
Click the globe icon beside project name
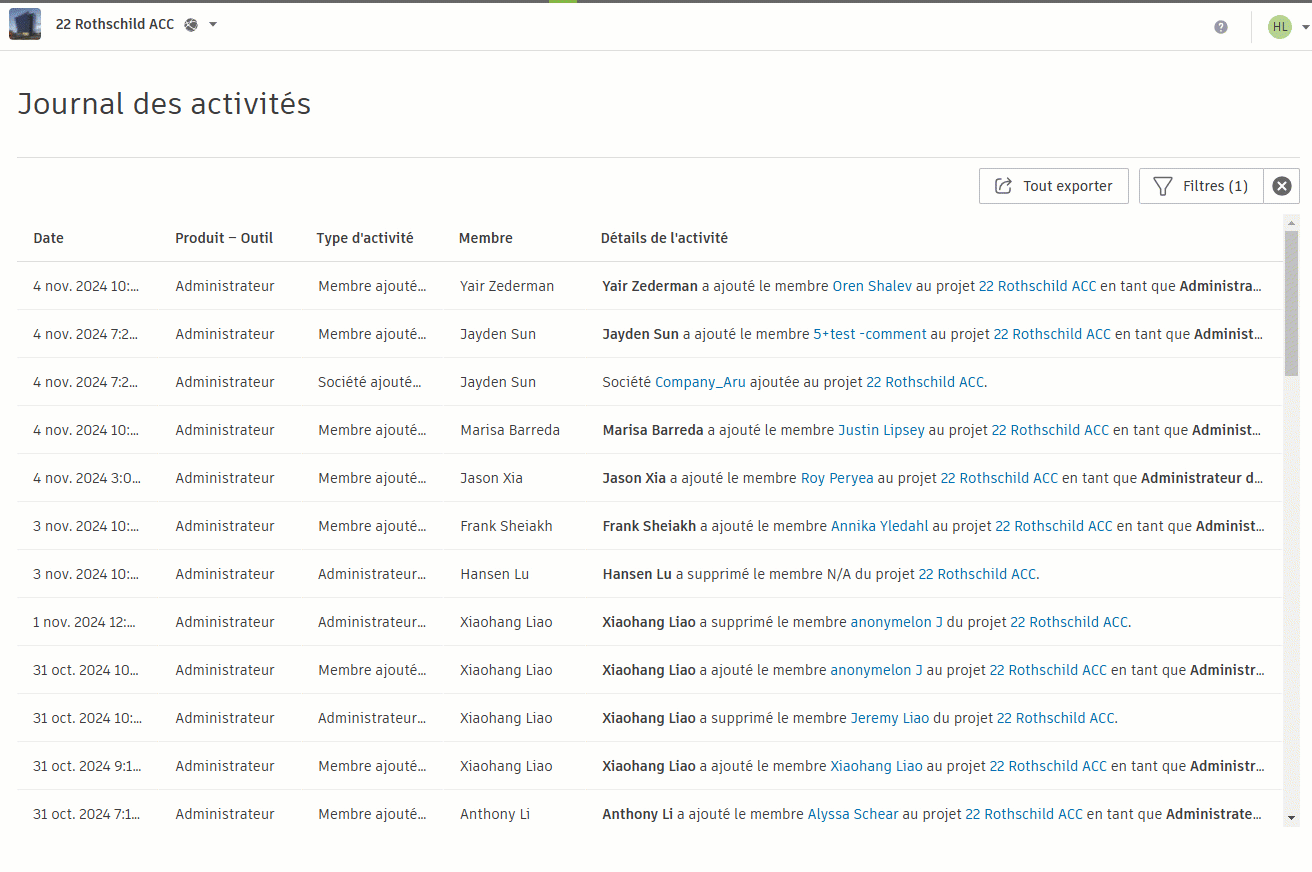[x=191, y=25]
